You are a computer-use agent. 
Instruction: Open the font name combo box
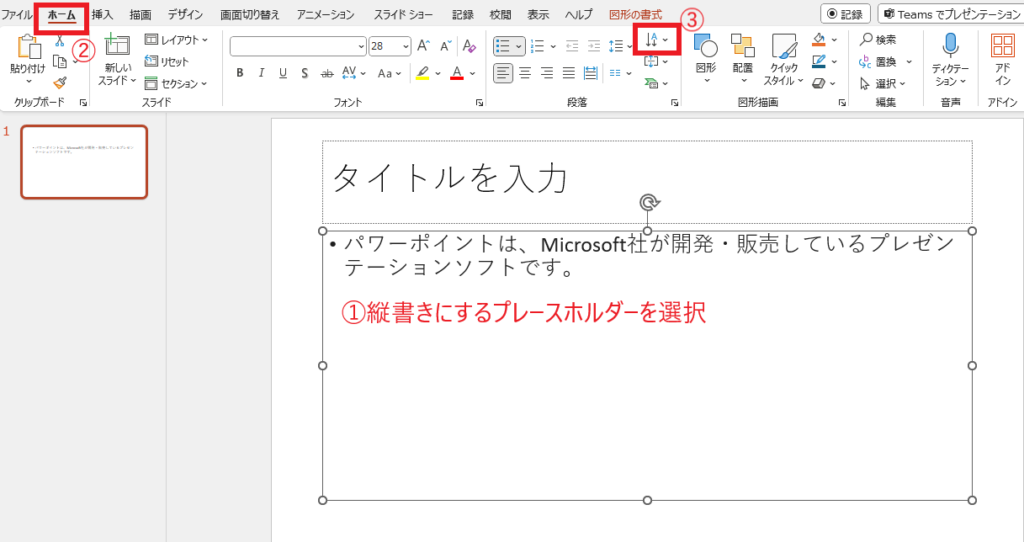click(298, 46)
